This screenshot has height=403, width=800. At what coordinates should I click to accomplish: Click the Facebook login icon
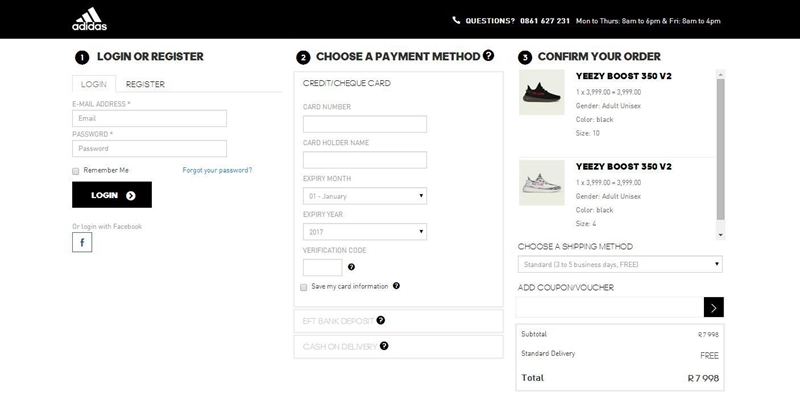(82, 242)
